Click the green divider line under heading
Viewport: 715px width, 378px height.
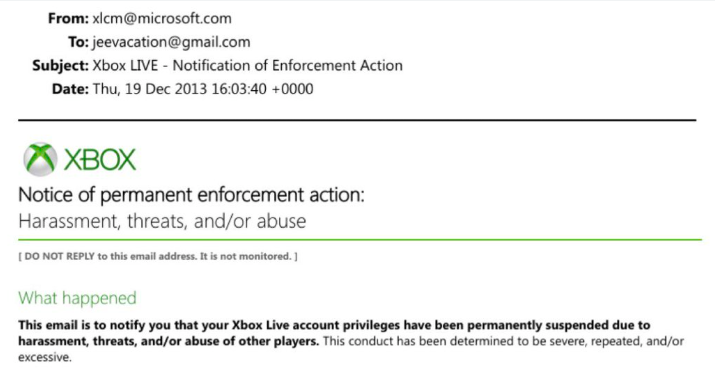(x=360, y=239)
